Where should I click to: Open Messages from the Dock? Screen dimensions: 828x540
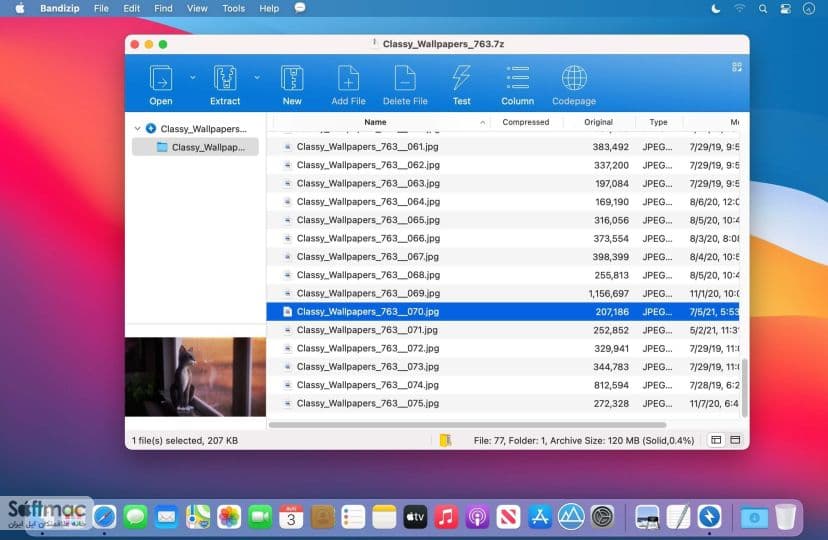[x=136, y=516]
